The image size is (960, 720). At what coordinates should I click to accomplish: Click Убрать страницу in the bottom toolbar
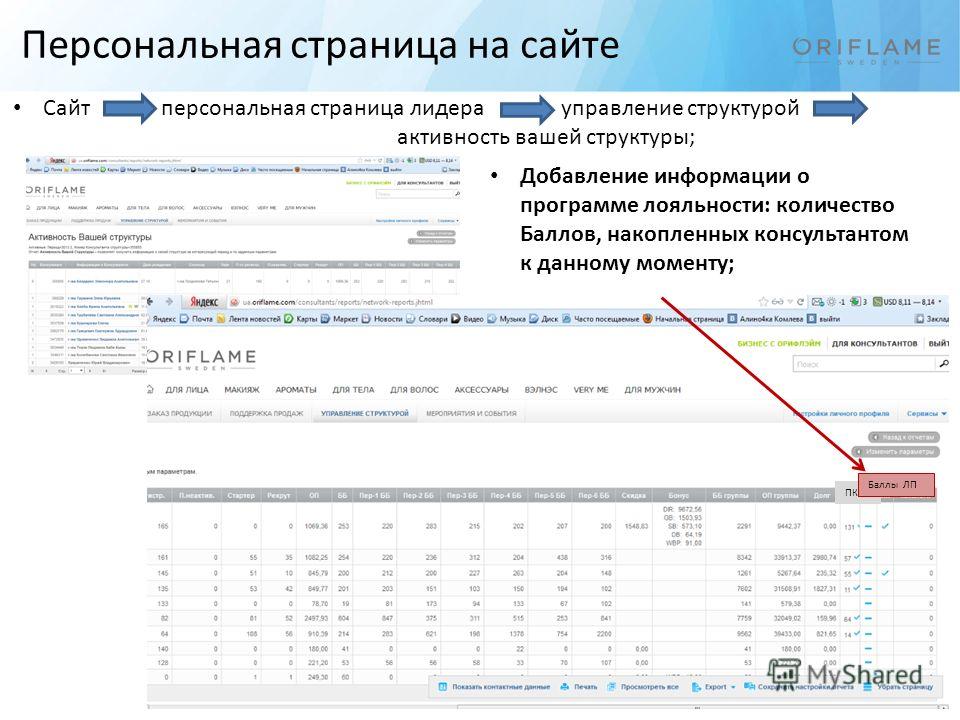point(898,687)
